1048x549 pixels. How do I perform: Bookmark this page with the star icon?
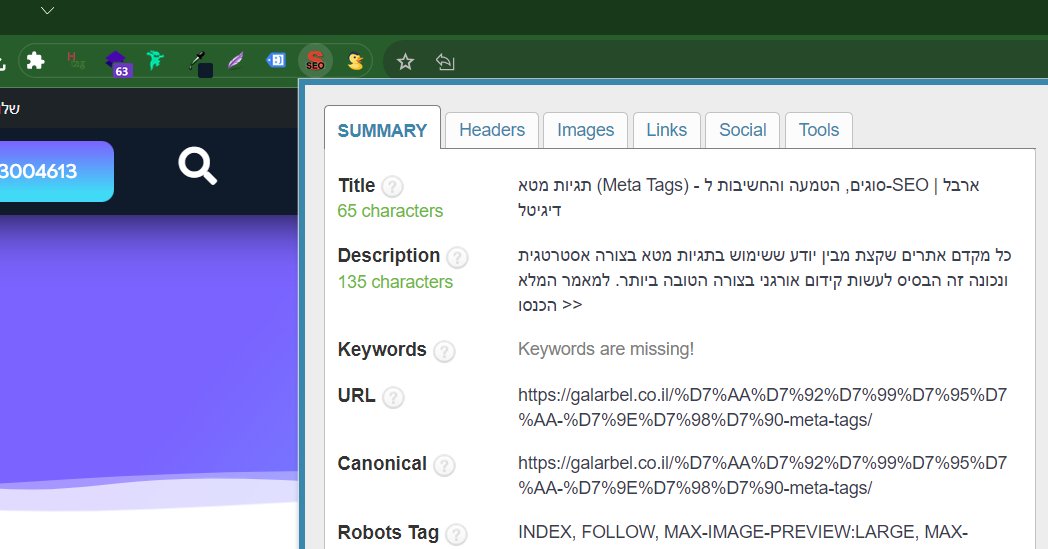tap(405, 62)
